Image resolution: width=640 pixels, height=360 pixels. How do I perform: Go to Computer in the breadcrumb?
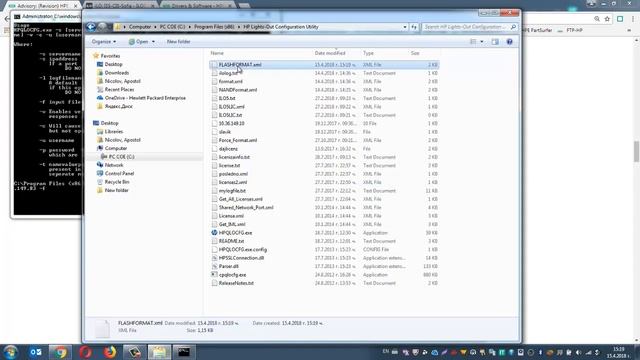(x=140, y=27)
